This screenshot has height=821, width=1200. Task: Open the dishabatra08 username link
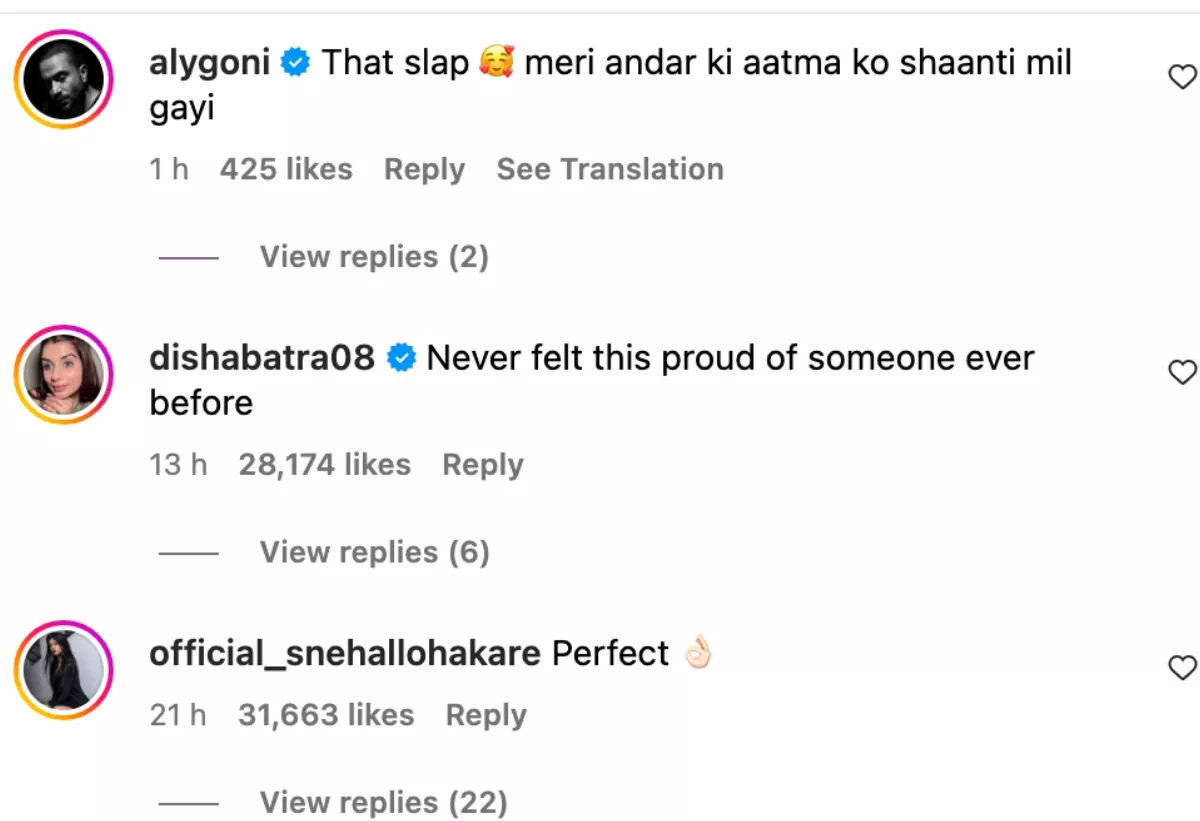pos(262,358)
